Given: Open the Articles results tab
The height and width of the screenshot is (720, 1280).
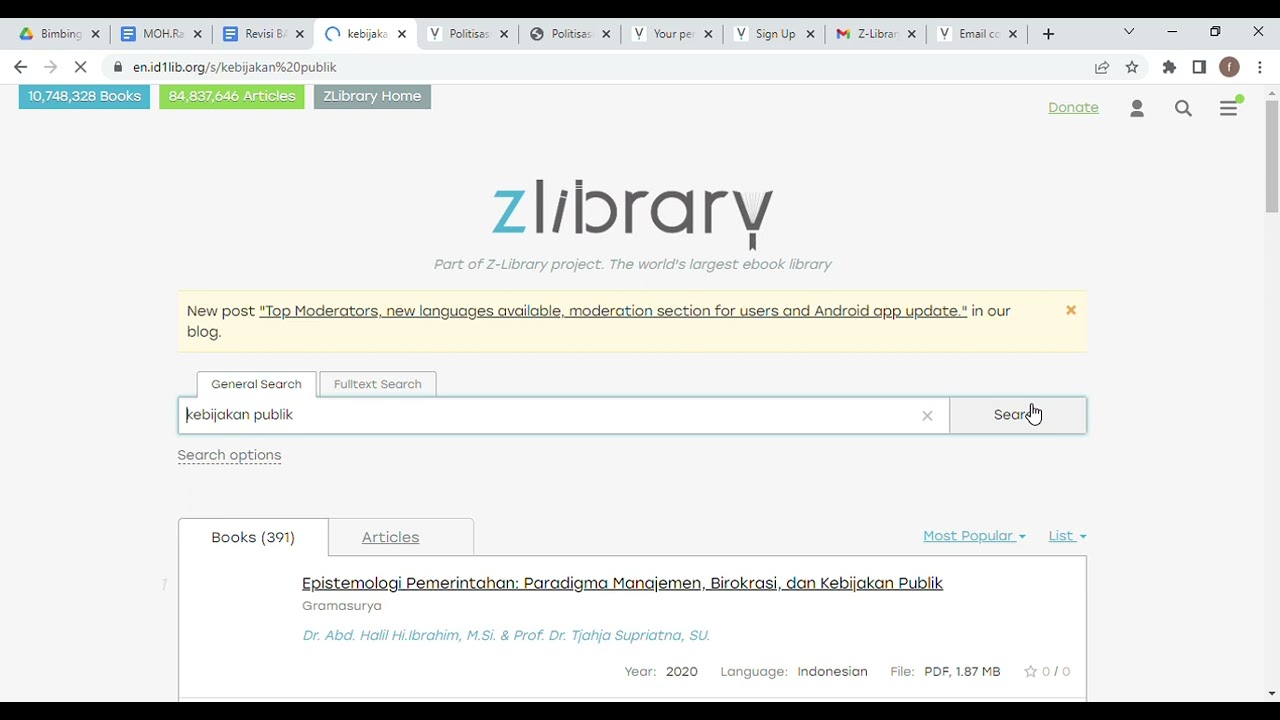Looking at the screenshot, I should (390, 537).
